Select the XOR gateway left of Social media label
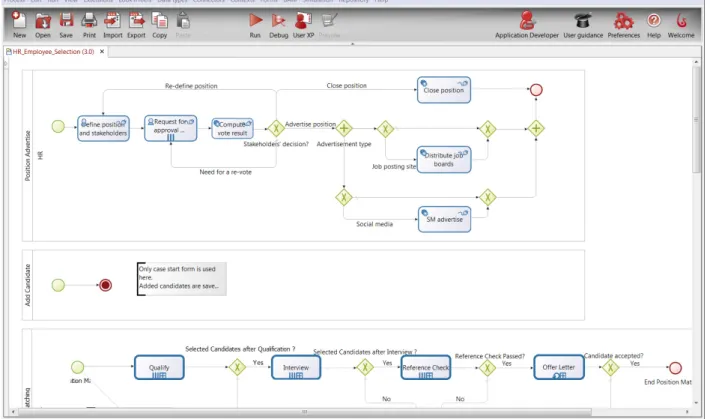 coord(344,197)
